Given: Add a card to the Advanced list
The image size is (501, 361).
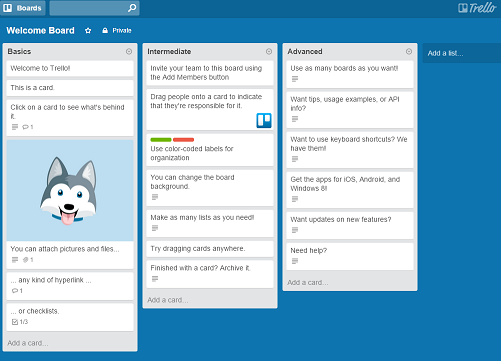Looking at the screenshot, I should [308, 283].
